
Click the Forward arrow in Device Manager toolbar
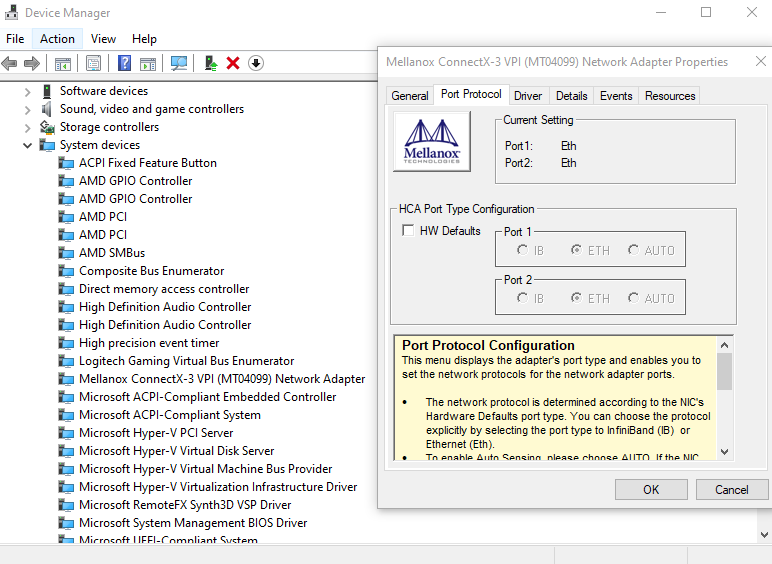[32, 63]
